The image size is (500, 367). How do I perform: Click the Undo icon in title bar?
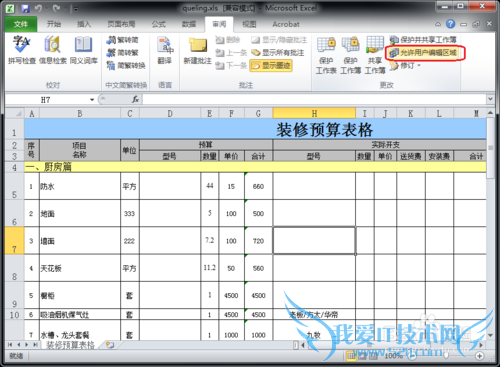coord(38,8)
